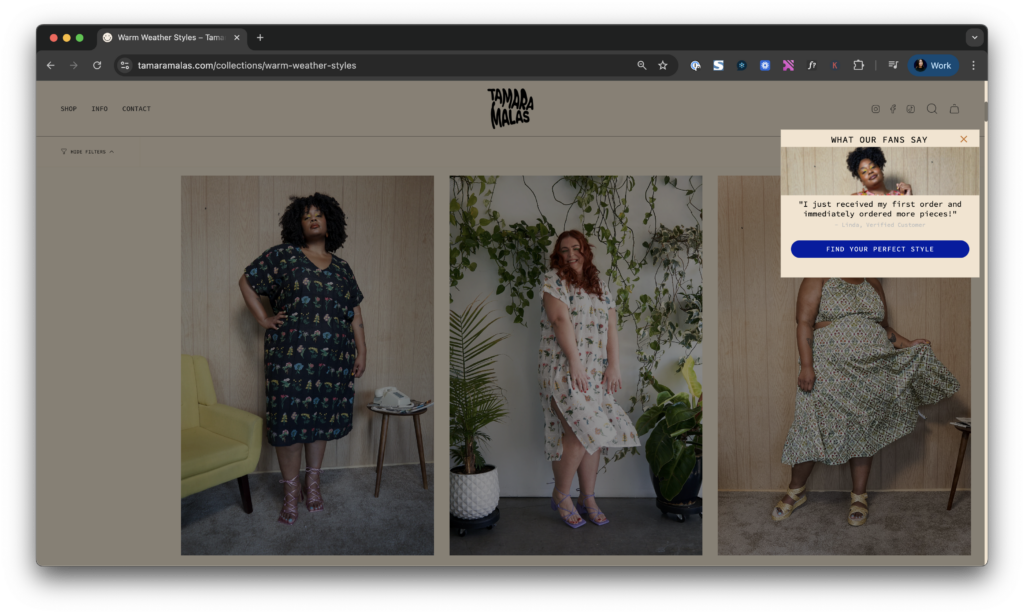This screenshot has height=614, width=1024.
Task: Open the TikTok icon in site header
Action: click(x=911, y=109)
